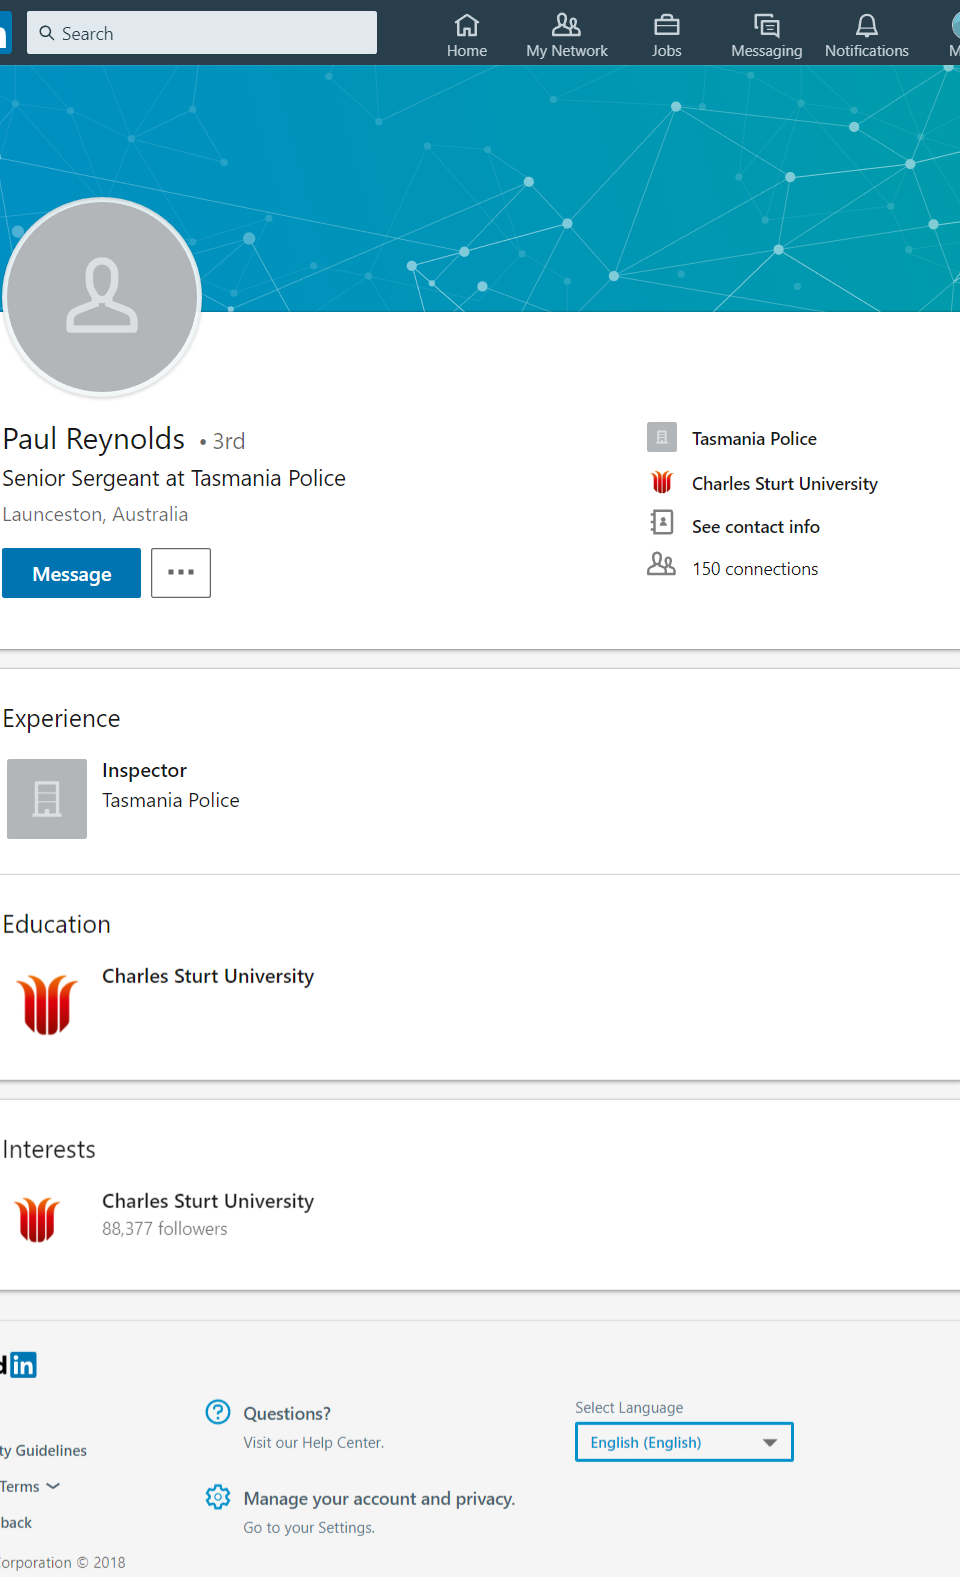Open See contact info link
Image resolution: width=960 pixels, height=1577 pixels.
(x=755, y=527)
